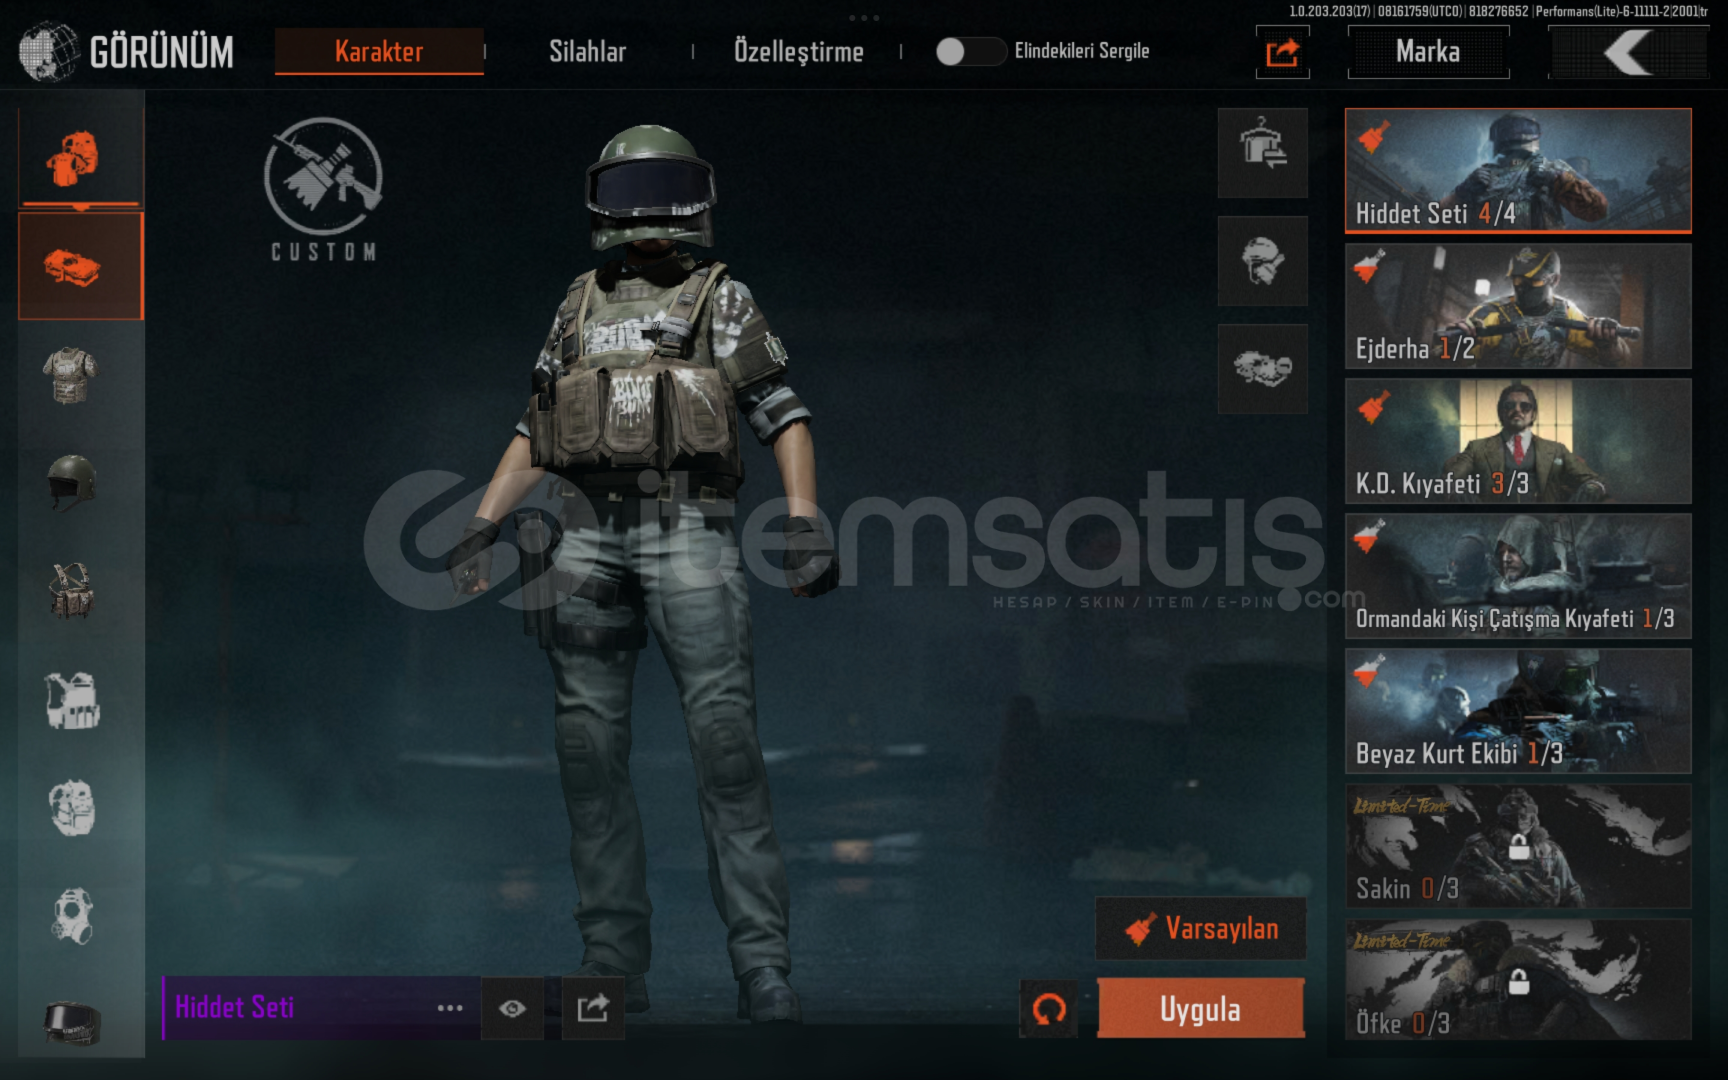Viewport: 1728px width, 1080px height.
Task: Click the GÖRÜNÜM globe logo
Action: [x=48, y=51]
